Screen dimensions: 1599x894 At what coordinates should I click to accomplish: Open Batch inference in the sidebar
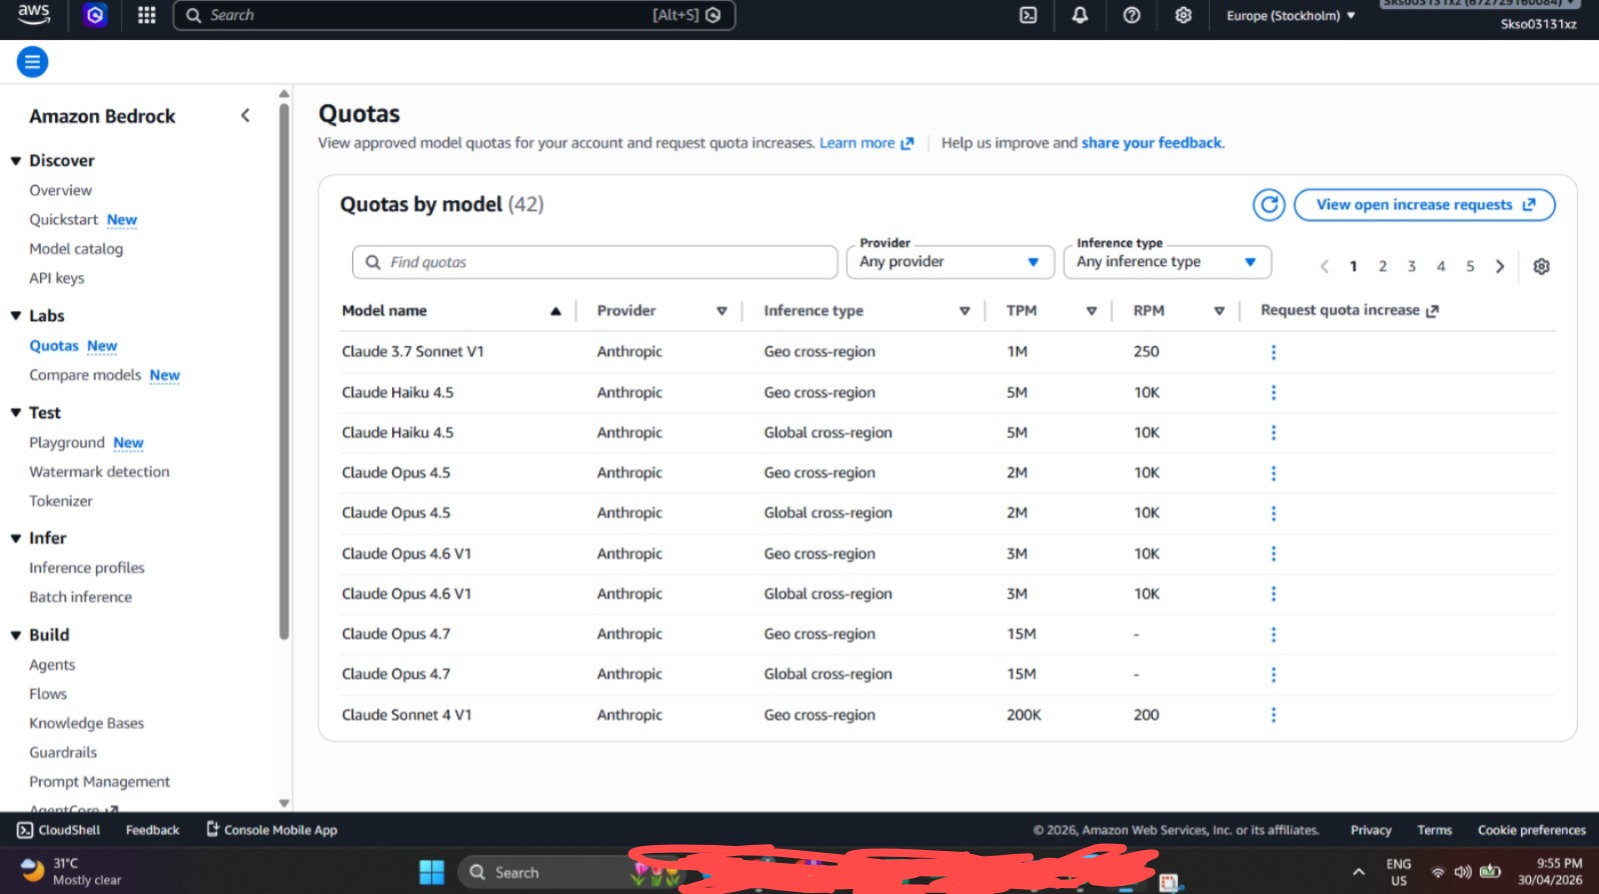point(81,597)
